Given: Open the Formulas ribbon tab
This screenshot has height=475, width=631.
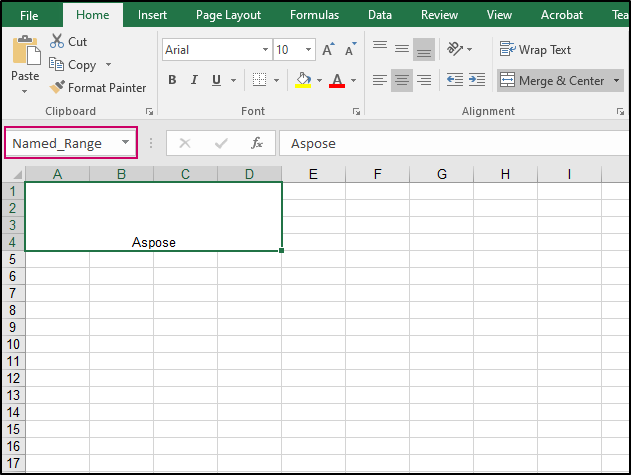Looking at the screenshot, I should click(x=314, y=15).
